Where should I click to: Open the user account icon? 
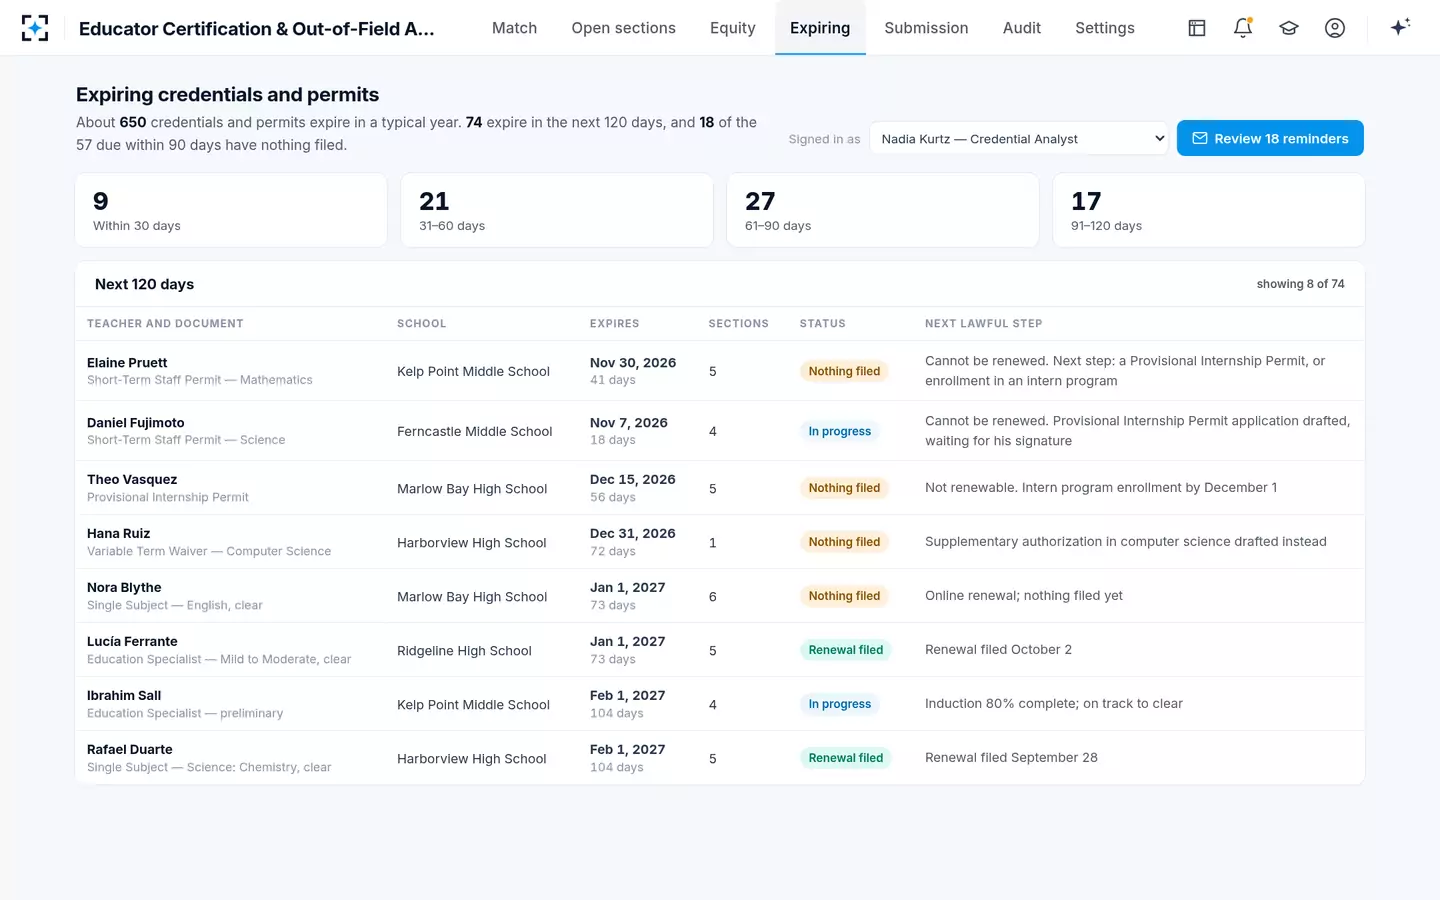(x=1335, y=28)
